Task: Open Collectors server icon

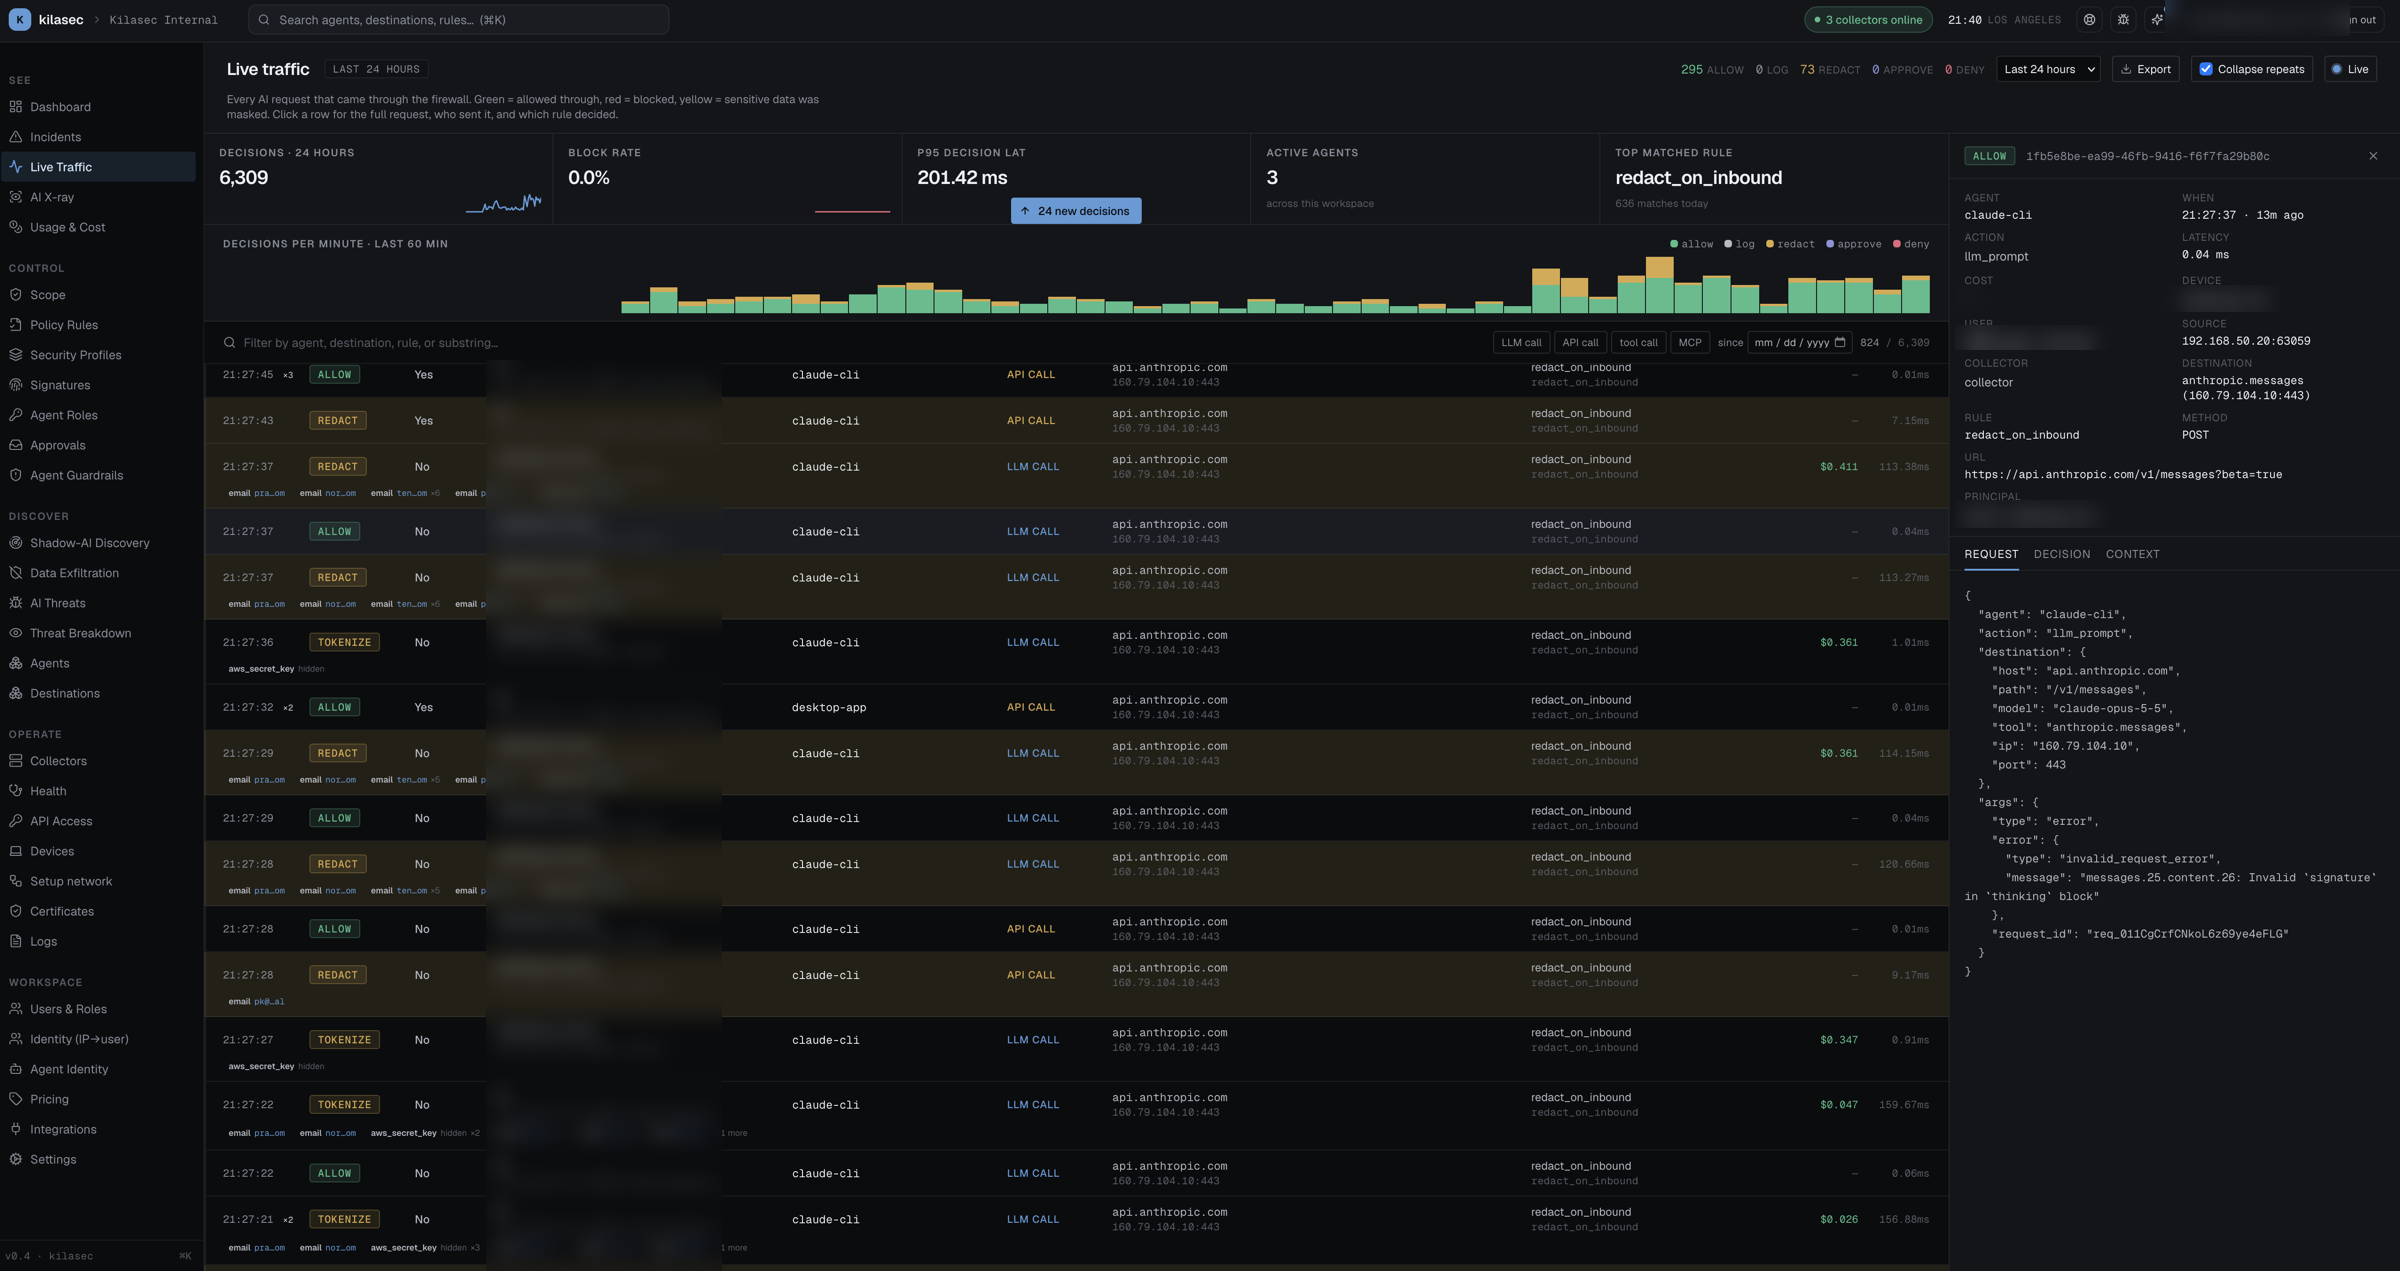Action: tap(16, 761)
